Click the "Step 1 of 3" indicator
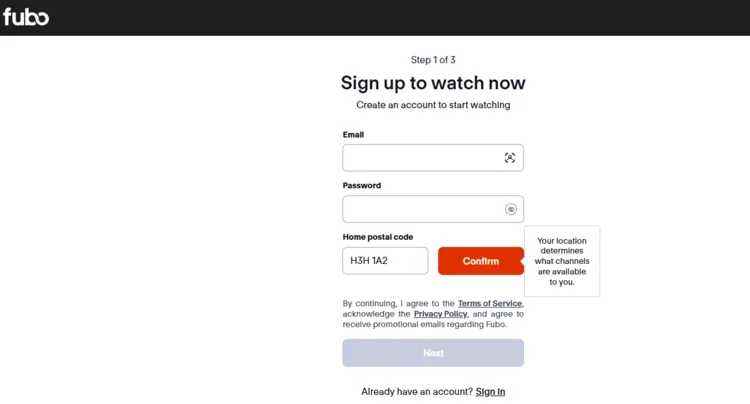The width and height of the screenshot is (750, 404). [433, 60]
